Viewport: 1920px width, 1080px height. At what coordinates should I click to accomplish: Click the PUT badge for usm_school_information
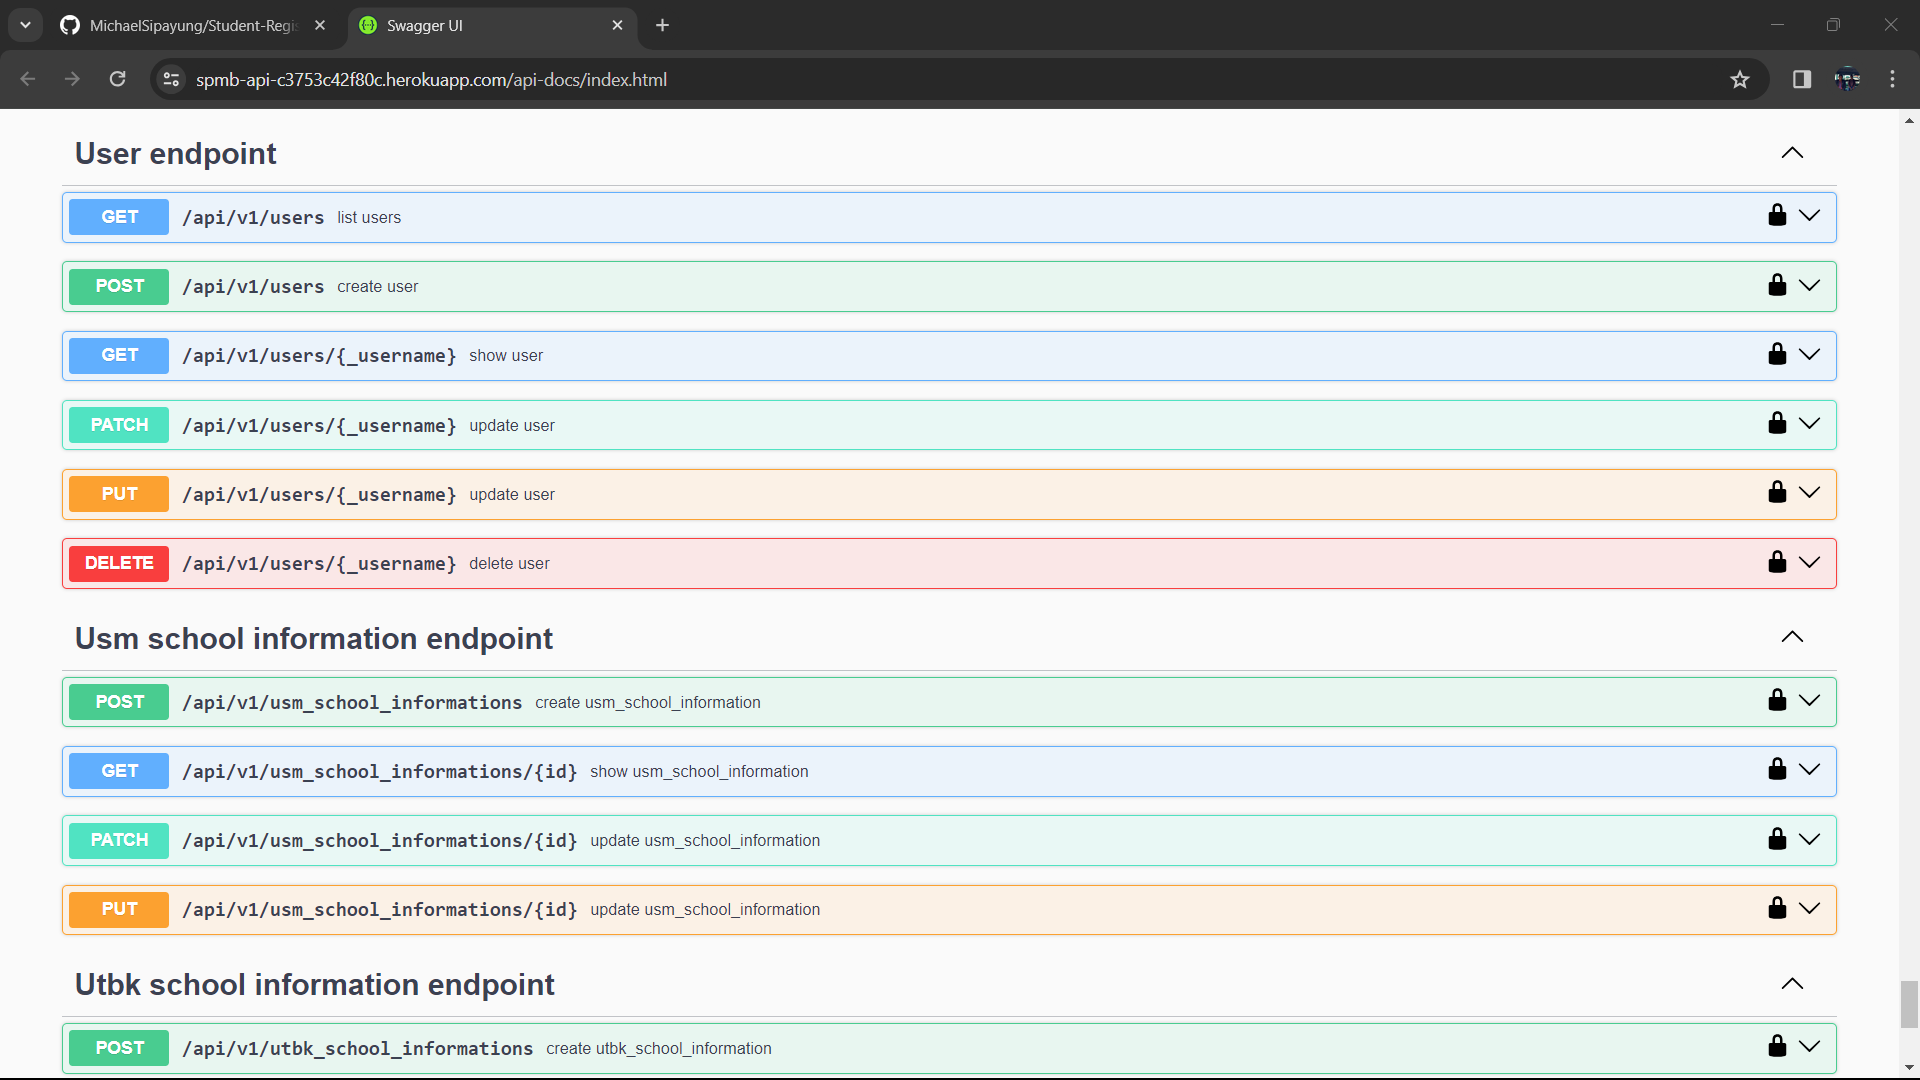tap(119, 909)
